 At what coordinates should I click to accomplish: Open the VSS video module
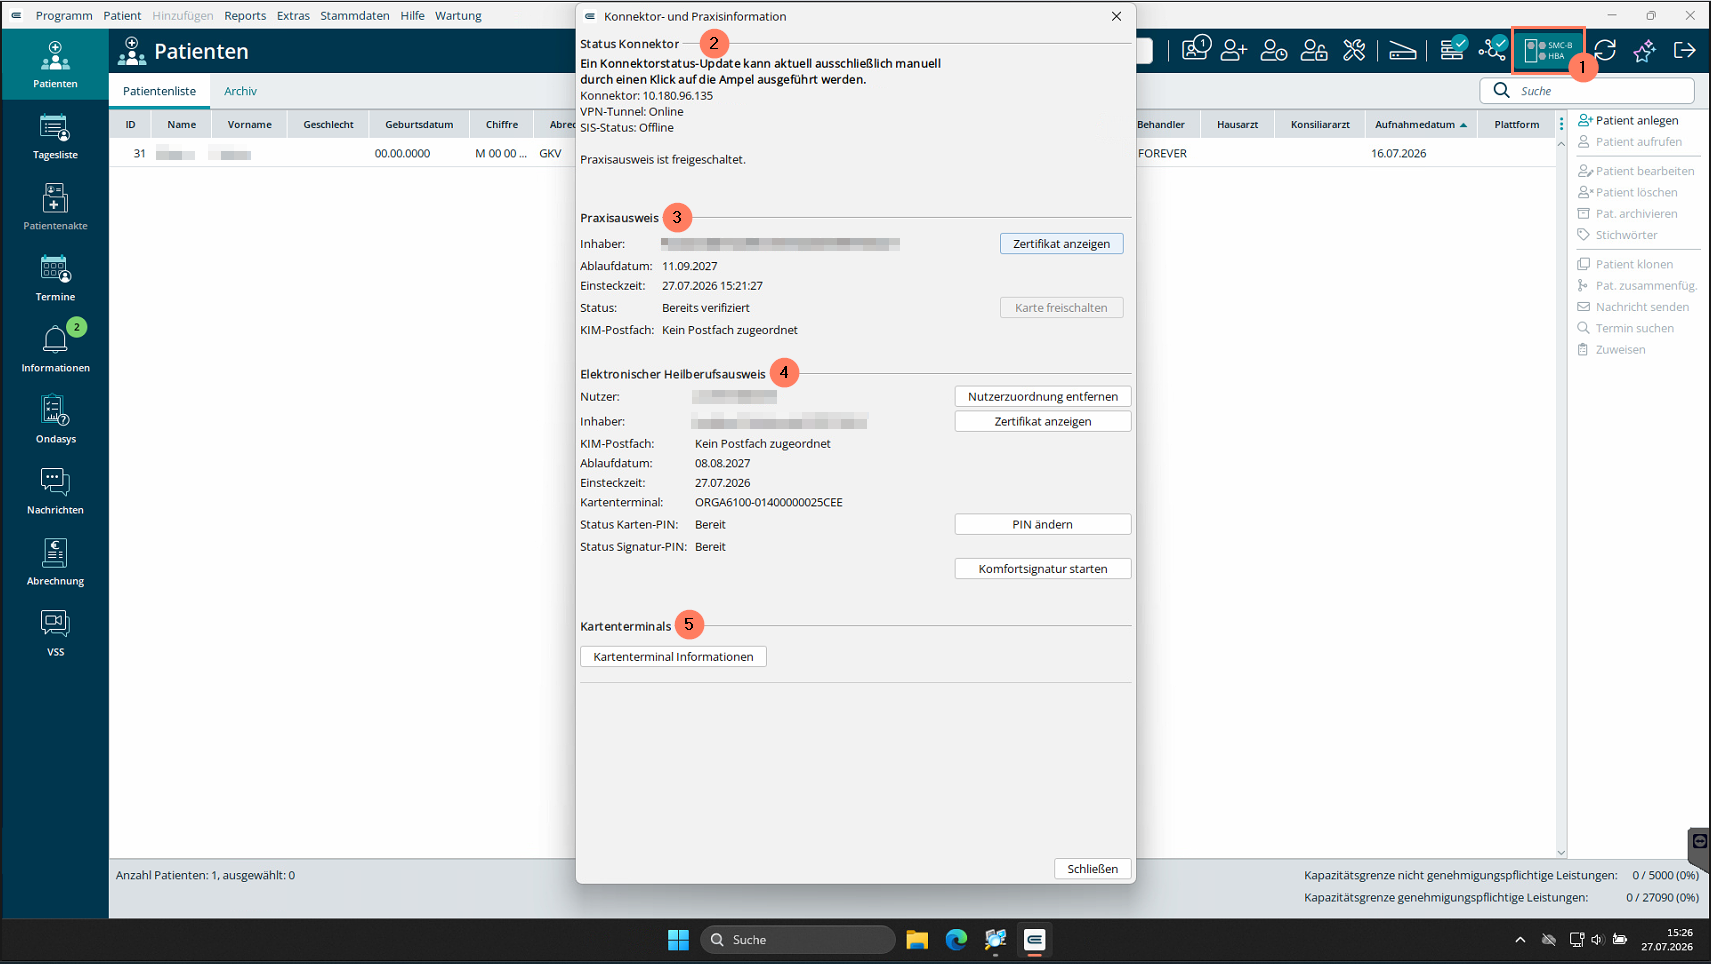coord(55,633)
